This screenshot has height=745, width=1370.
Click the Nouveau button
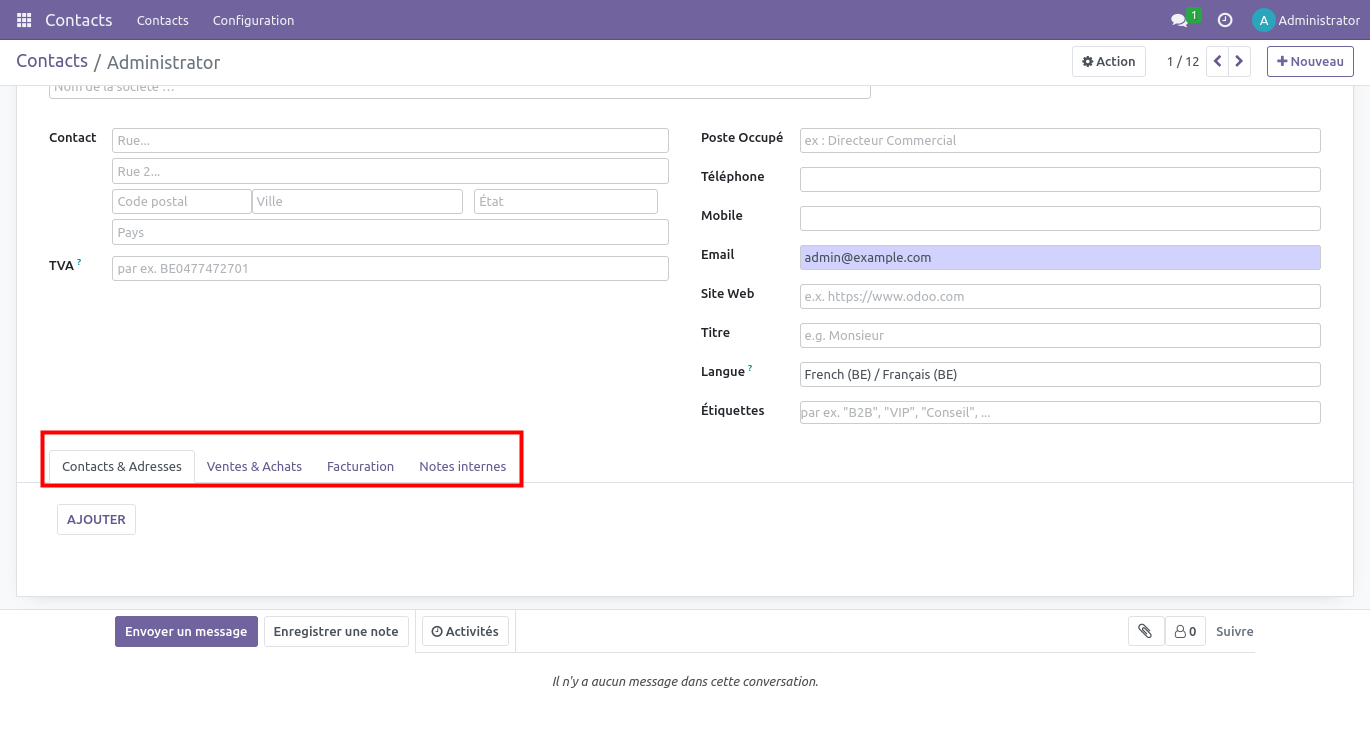click(x=1310, y=62)
